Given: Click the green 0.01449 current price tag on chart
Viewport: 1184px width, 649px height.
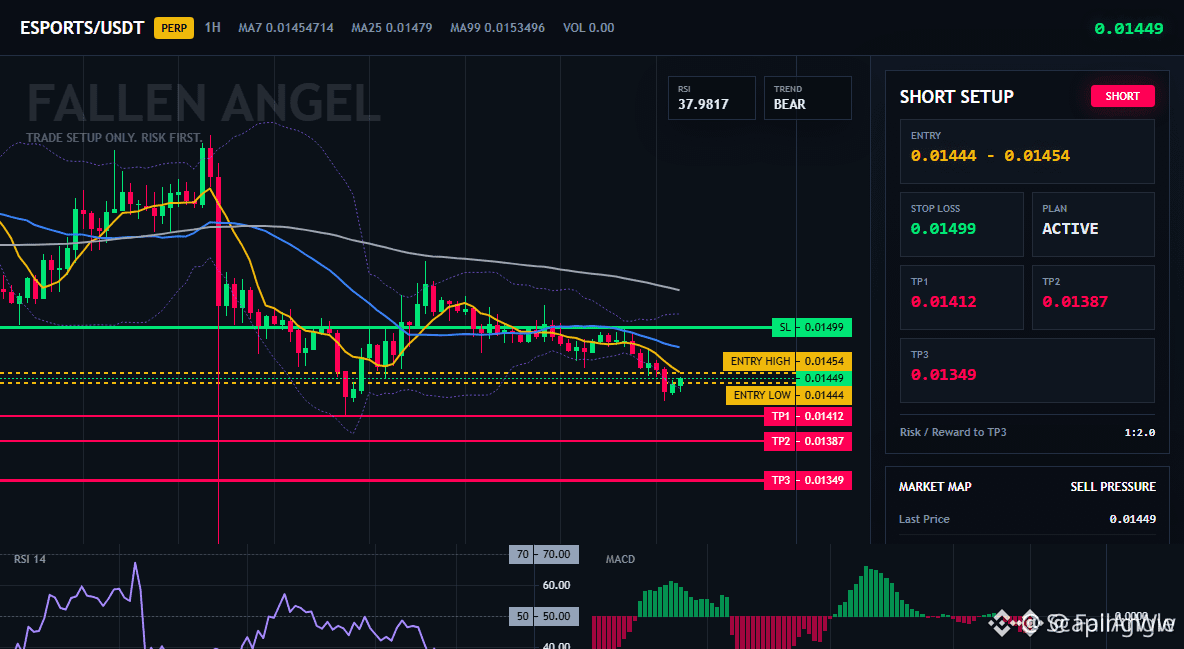Looking at the screenshot, I should coord(824,379).
